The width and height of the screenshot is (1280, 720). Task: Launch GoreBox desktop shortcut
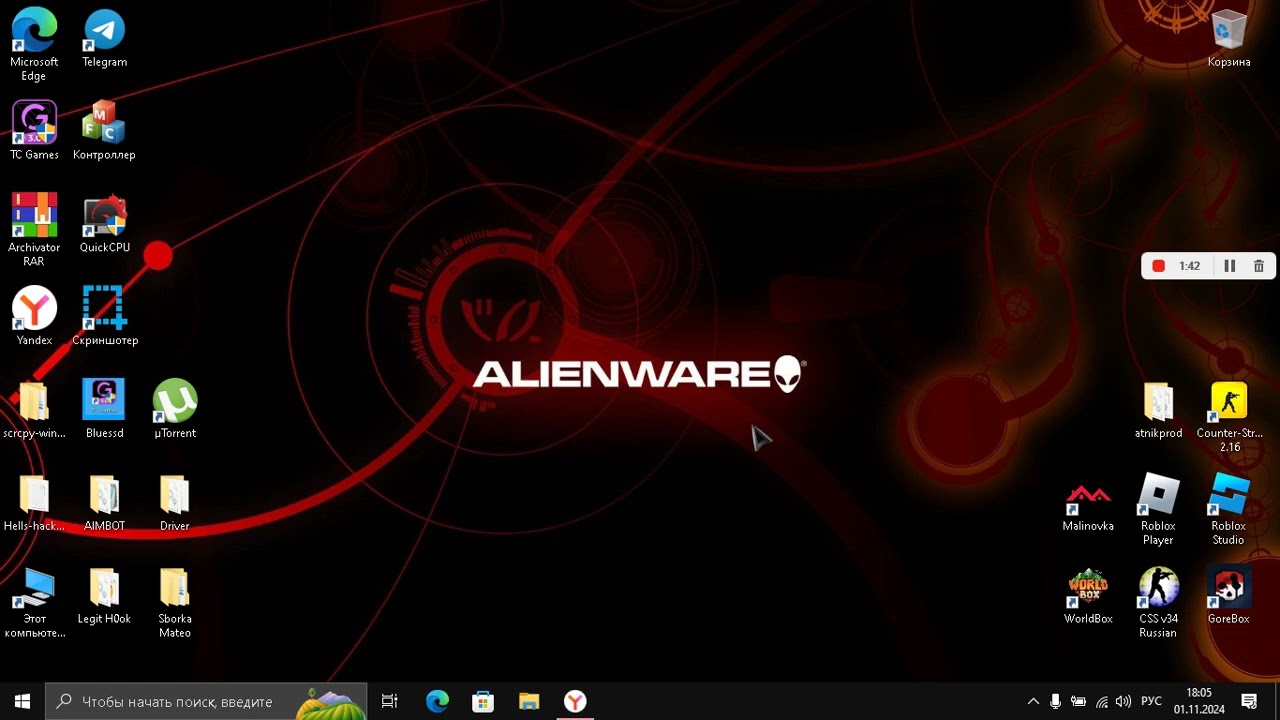coord(1229,596)
